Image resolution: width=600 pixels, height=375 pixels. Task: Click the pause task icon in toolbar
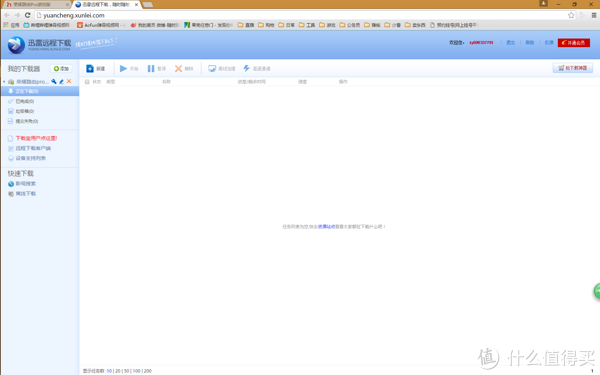coord(151,68)
